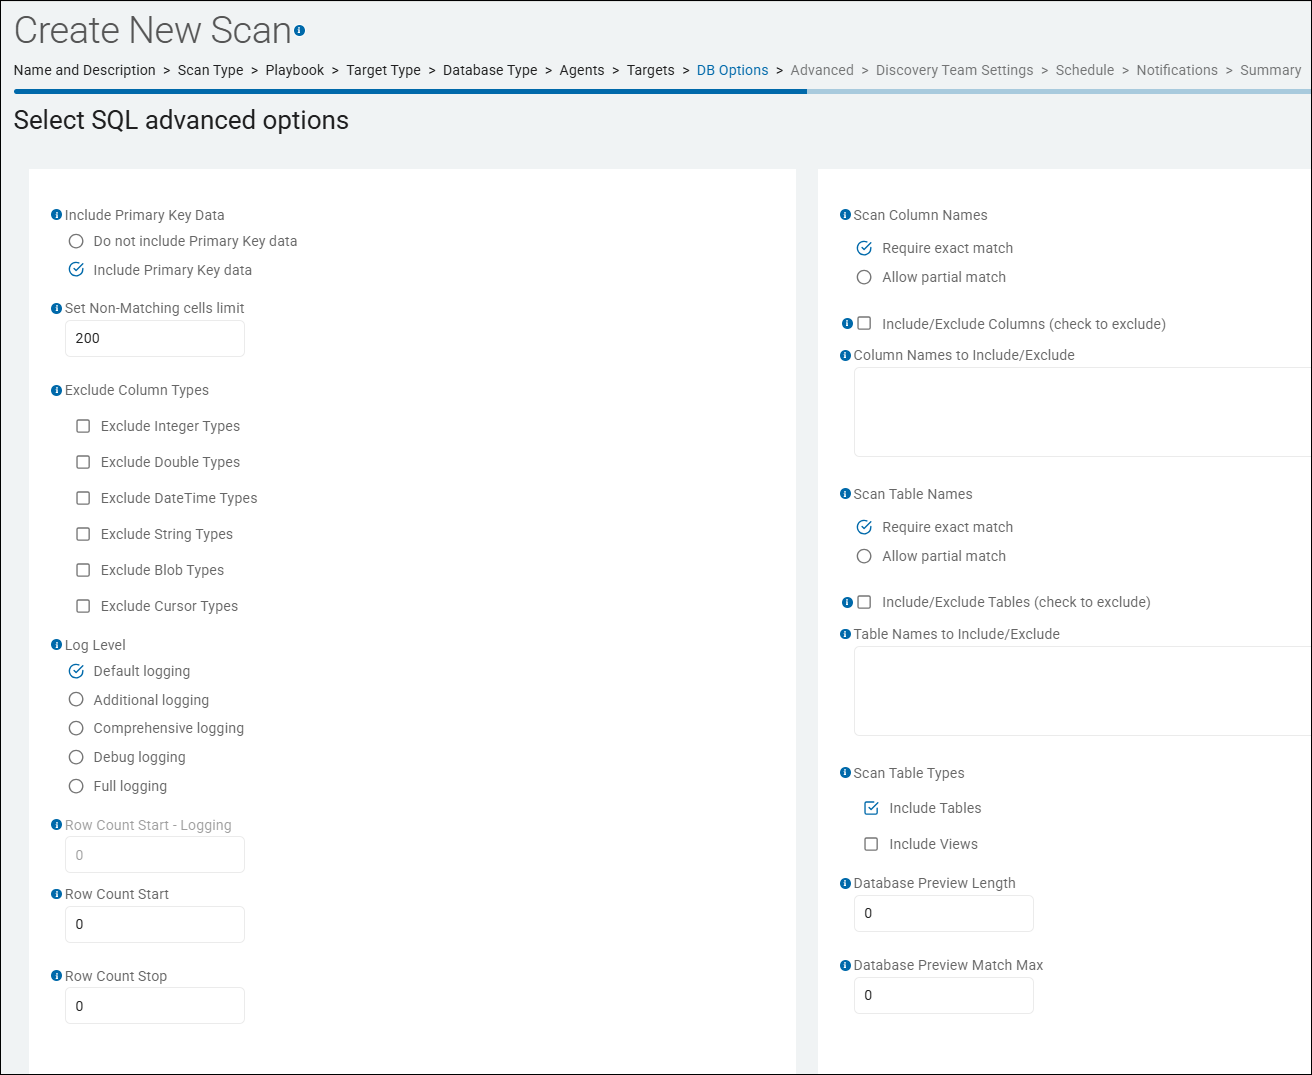Viewport: 1312px width, 1075px height.
Task: Check Exclude DateTime Types
Action: [x=83, y=498]
